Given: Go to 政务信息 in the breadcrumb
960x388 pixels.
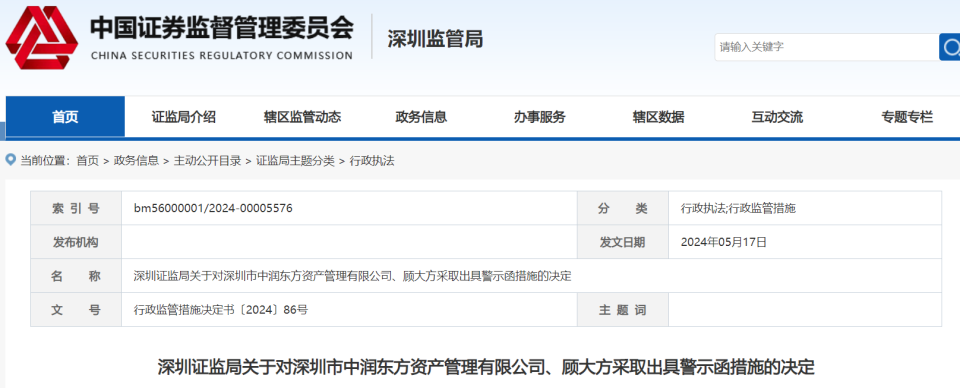Looking at the screenshot, I should 136,161.
